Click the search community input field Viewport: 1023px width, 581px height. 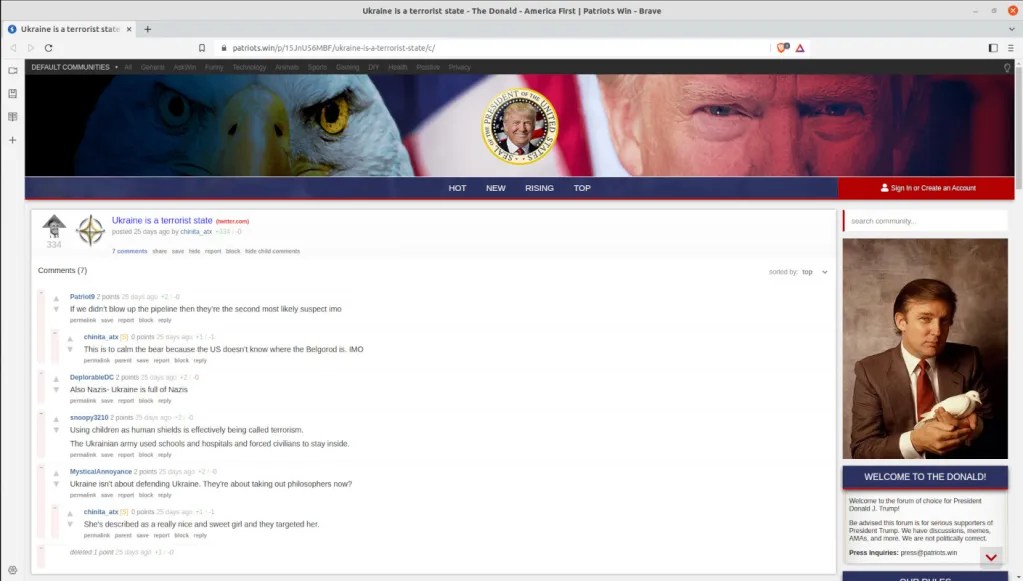click(x=924, y=221)
